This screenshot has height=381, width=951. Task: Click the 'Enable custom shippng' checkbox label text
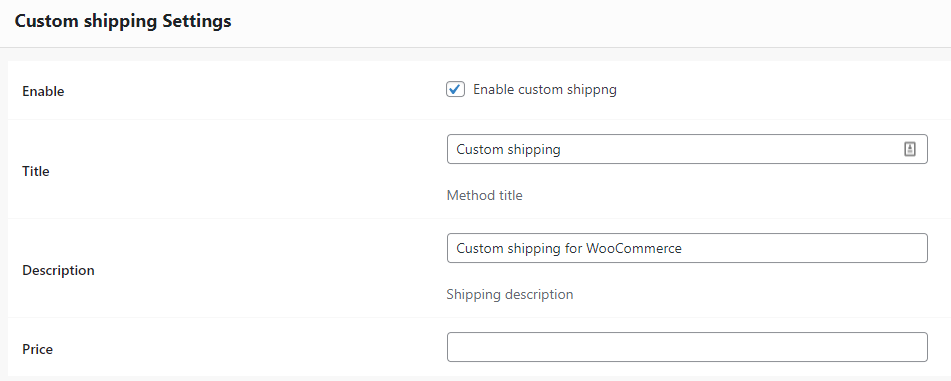click(545, 90)
